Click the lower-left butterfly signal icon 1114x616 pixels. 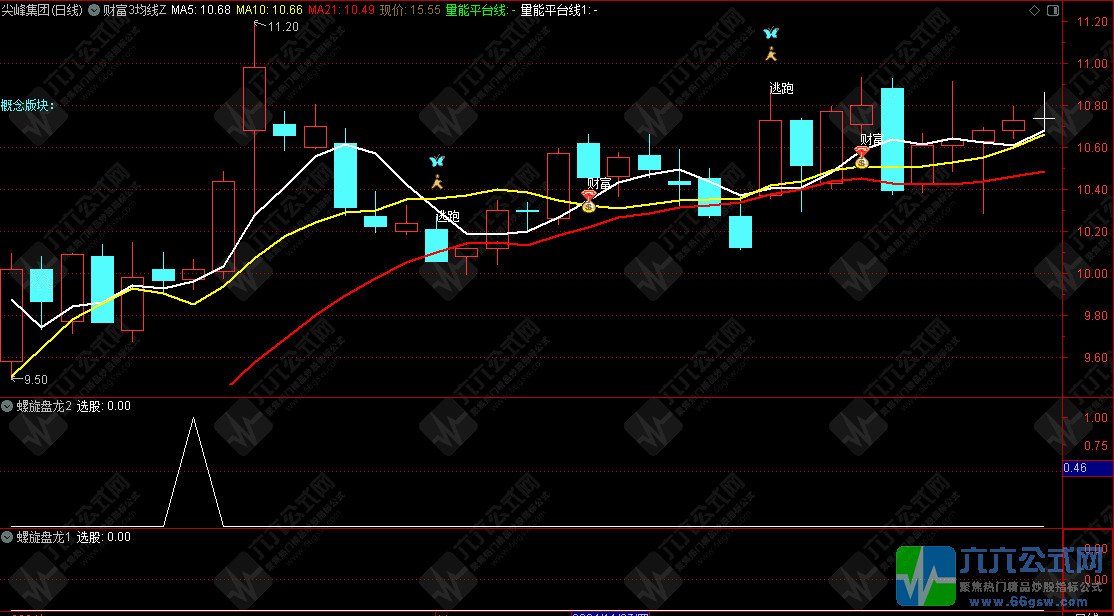tap(436, 161)
